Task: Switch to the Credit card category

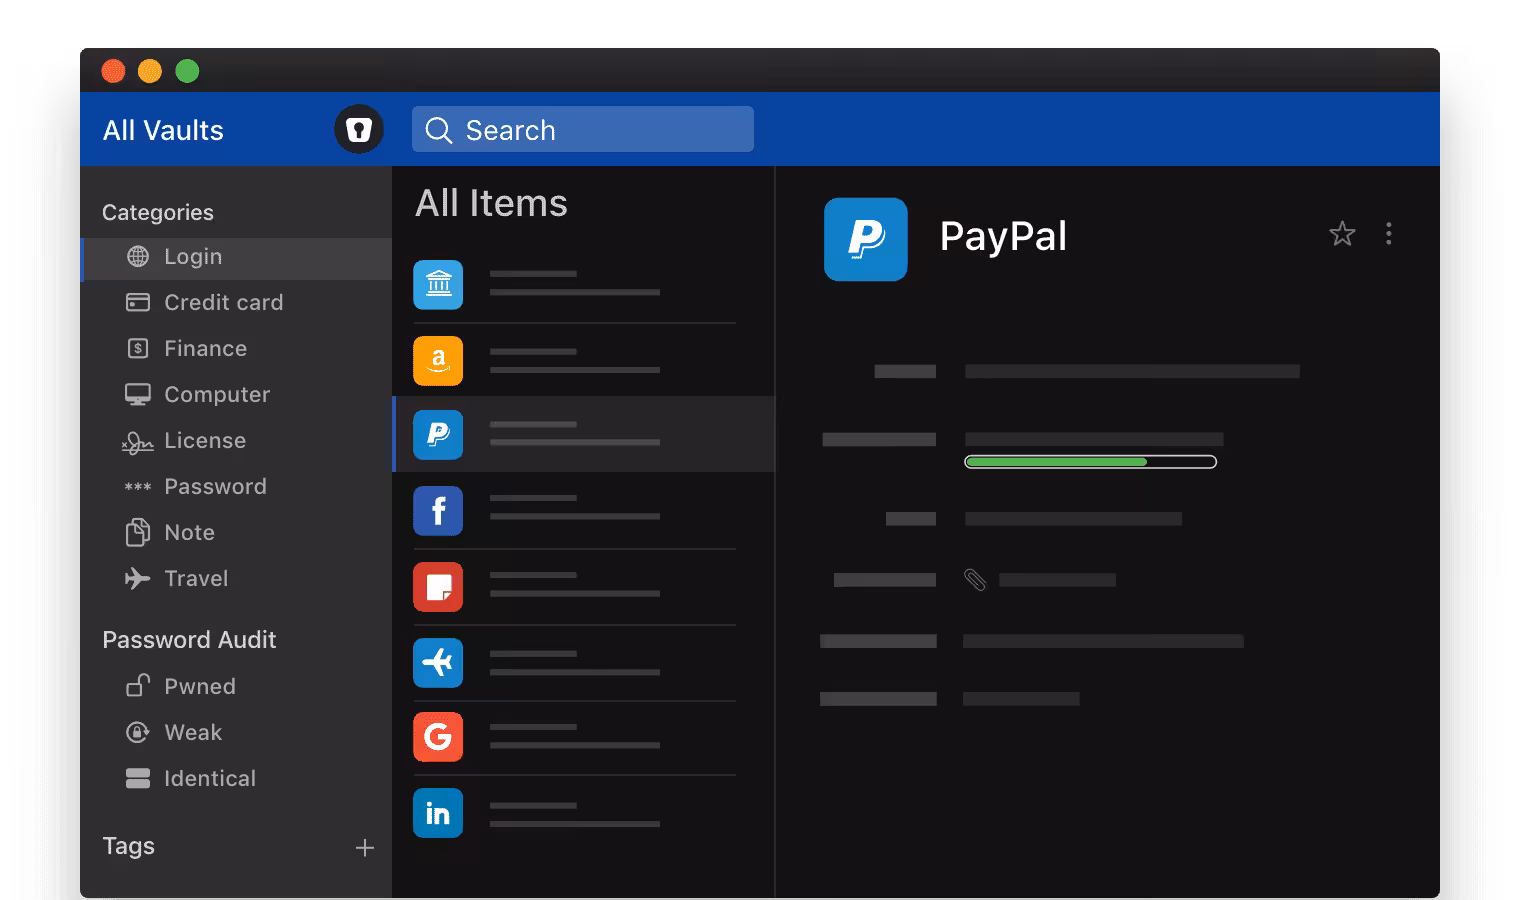Action: point(224,302)
